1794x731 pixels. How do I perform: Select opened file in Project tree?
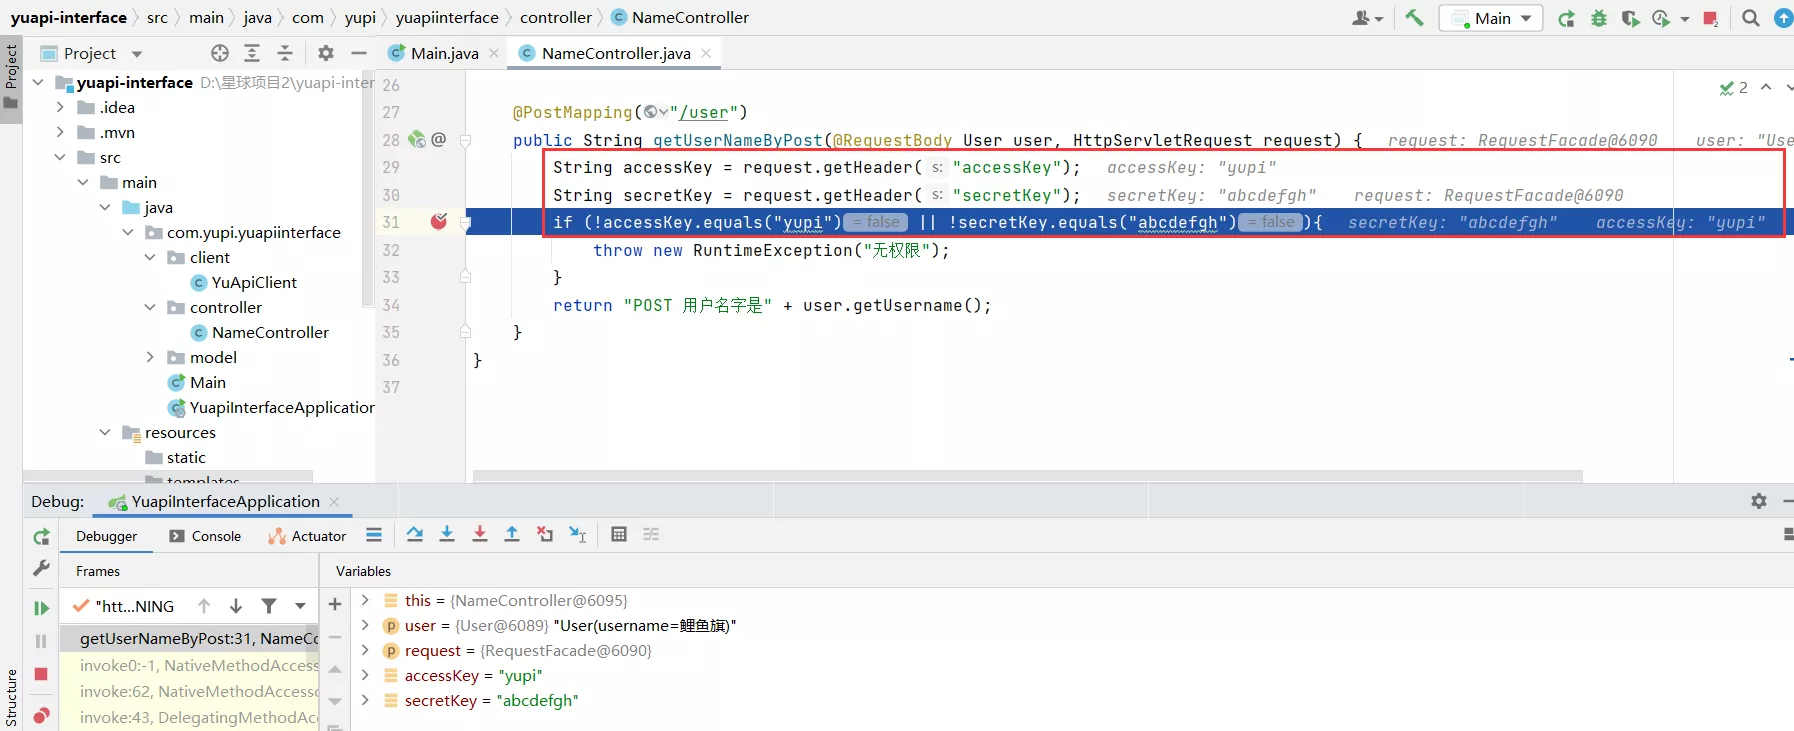point(220,53)
